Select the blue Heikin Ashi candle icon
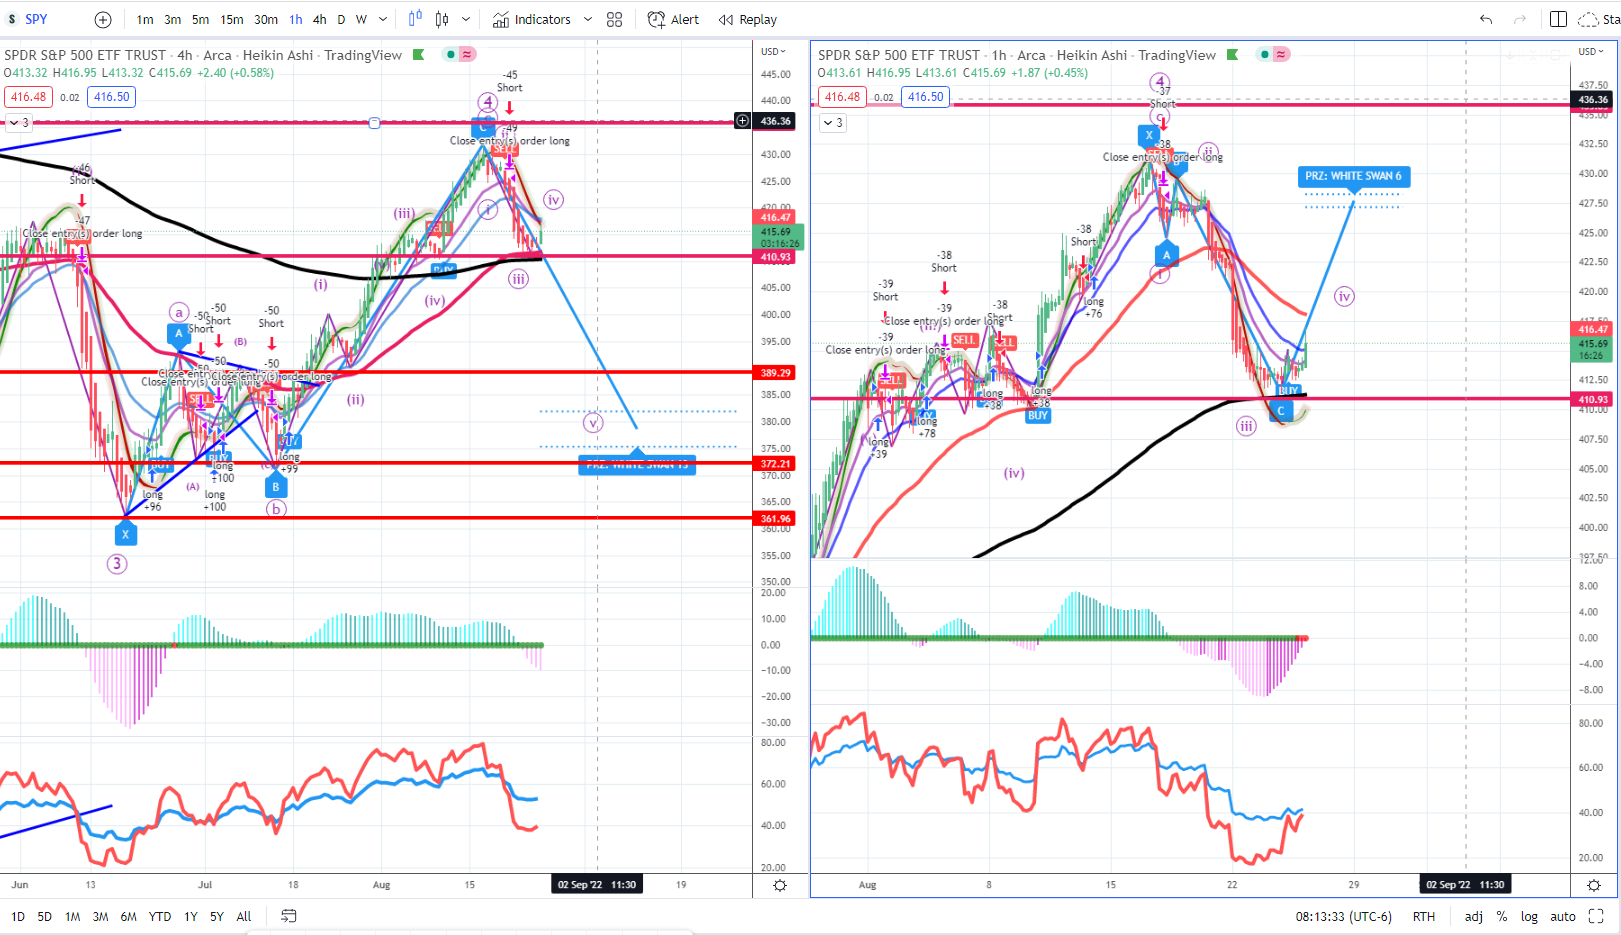This screenshot has width=1621, height=935. 415,19
